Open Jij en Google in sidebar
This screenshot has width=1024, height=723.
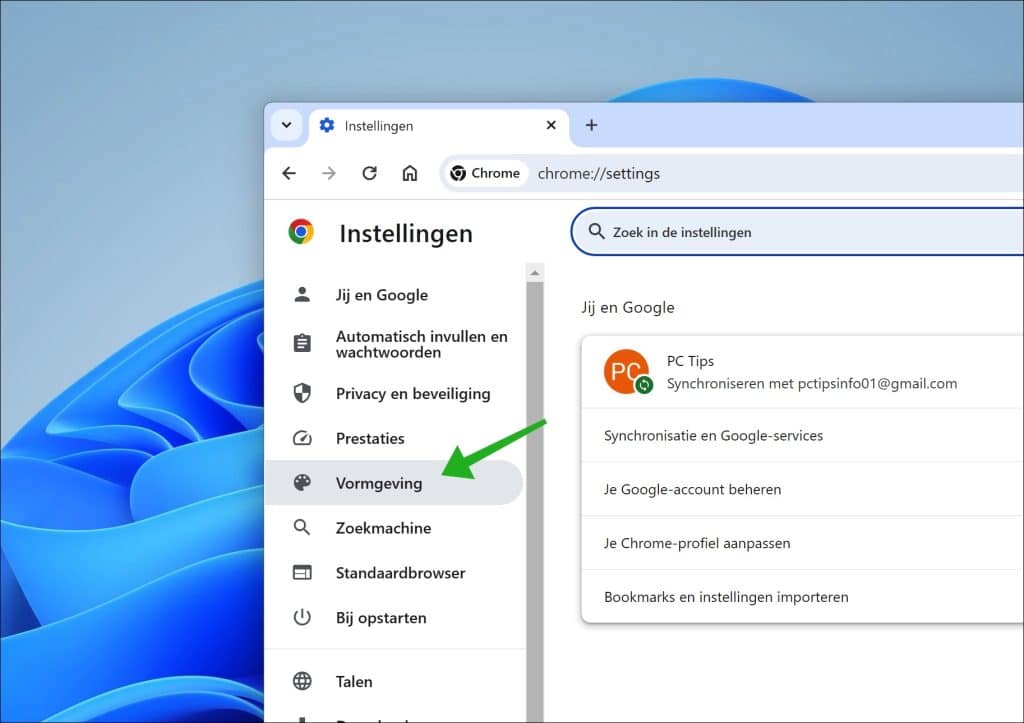pos(394,295)
